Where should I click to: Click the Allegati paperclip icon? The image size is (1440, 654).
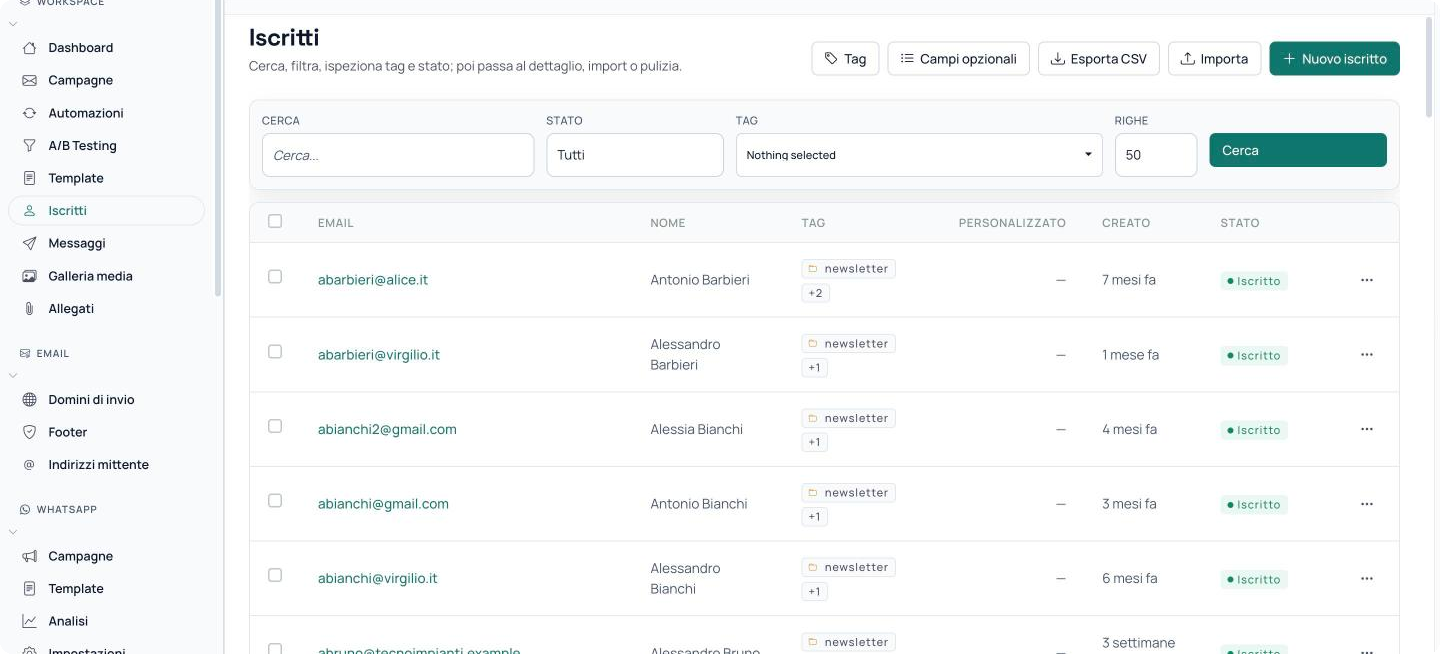29,309
